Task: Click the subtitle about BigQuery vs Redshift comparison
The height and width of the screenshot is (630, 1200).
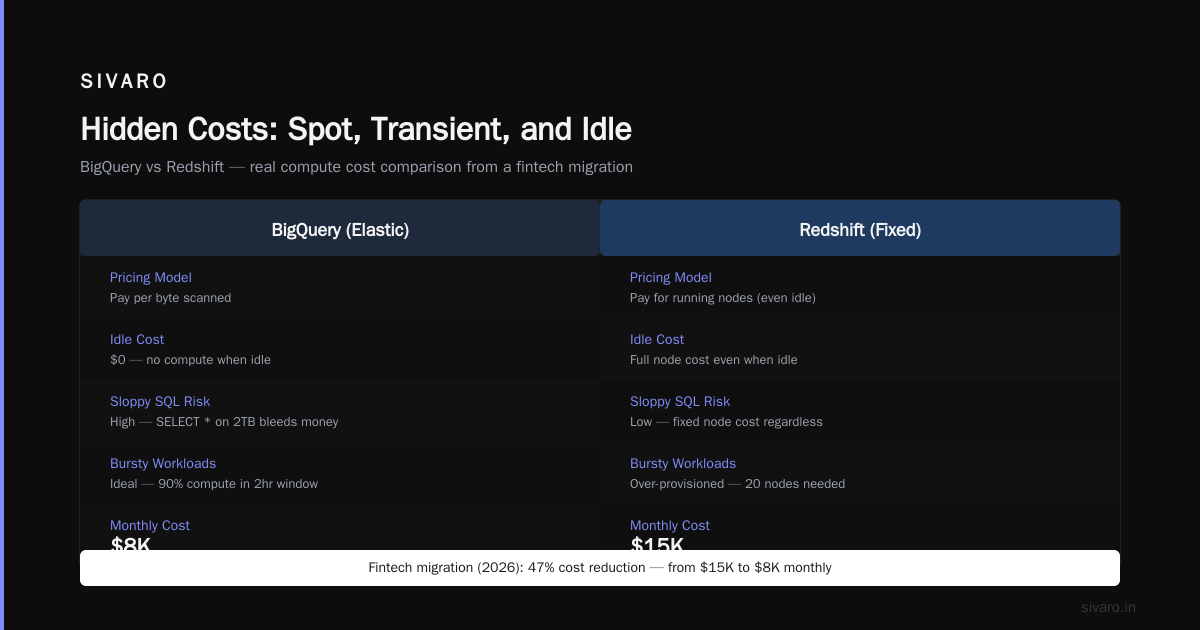Action: click(356, 167)
